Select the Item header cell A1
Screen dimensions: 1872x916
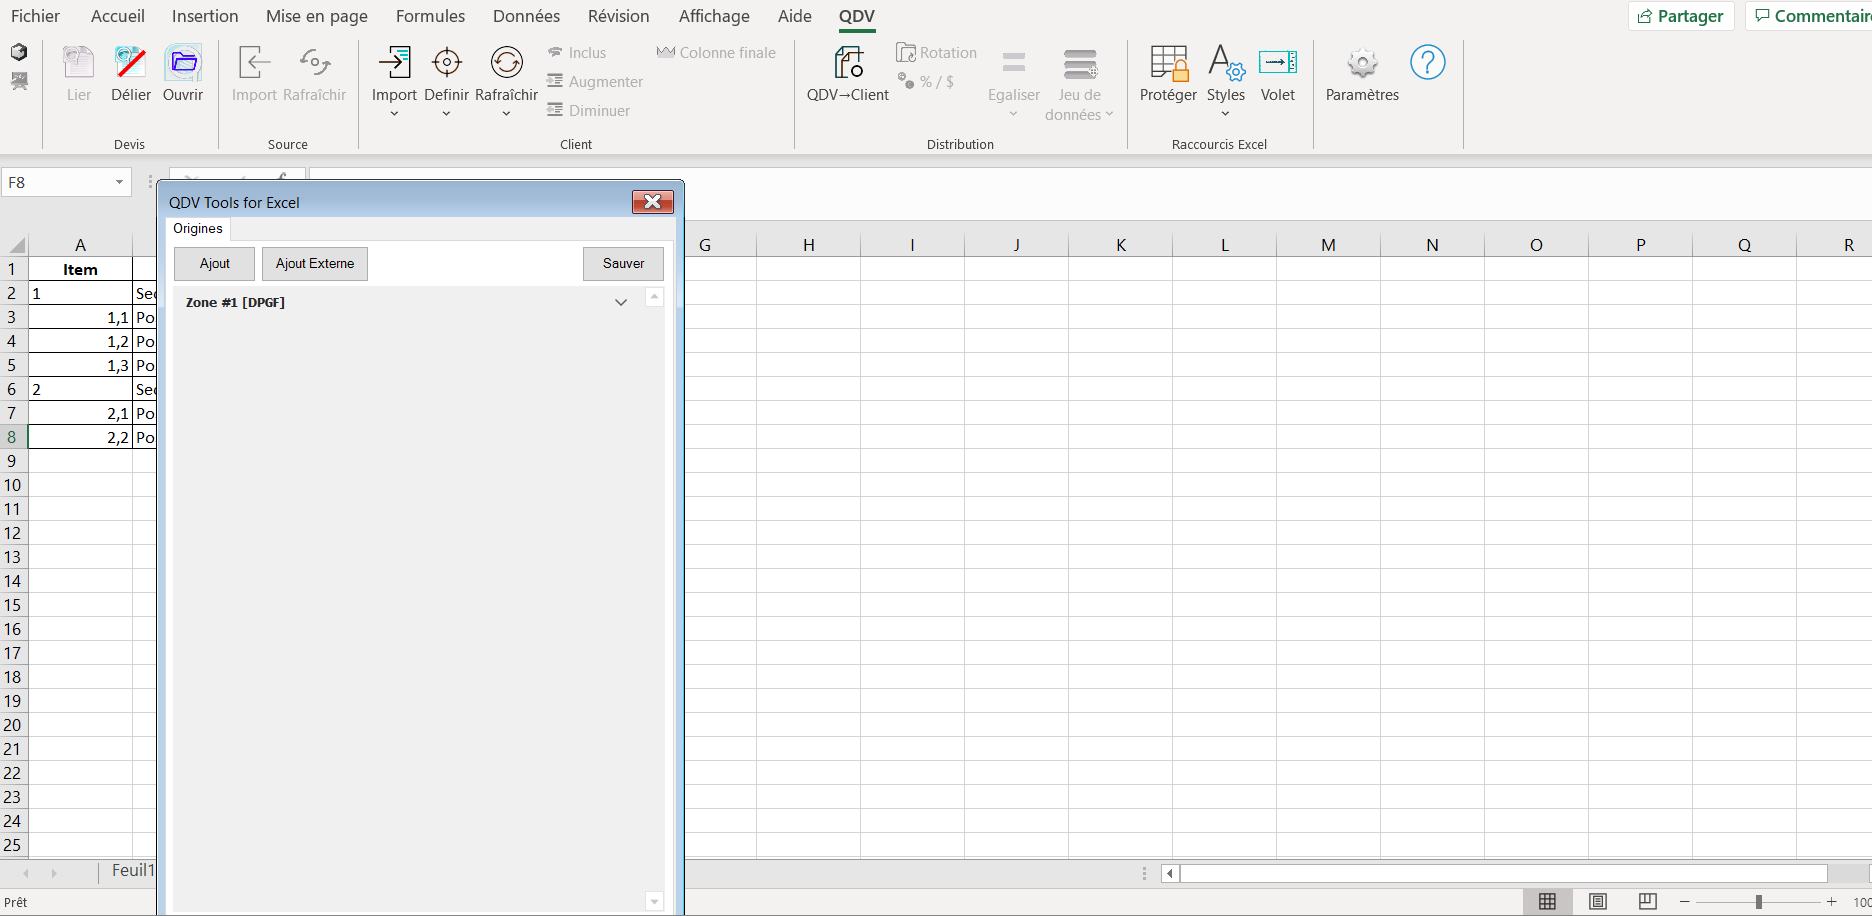80,269
